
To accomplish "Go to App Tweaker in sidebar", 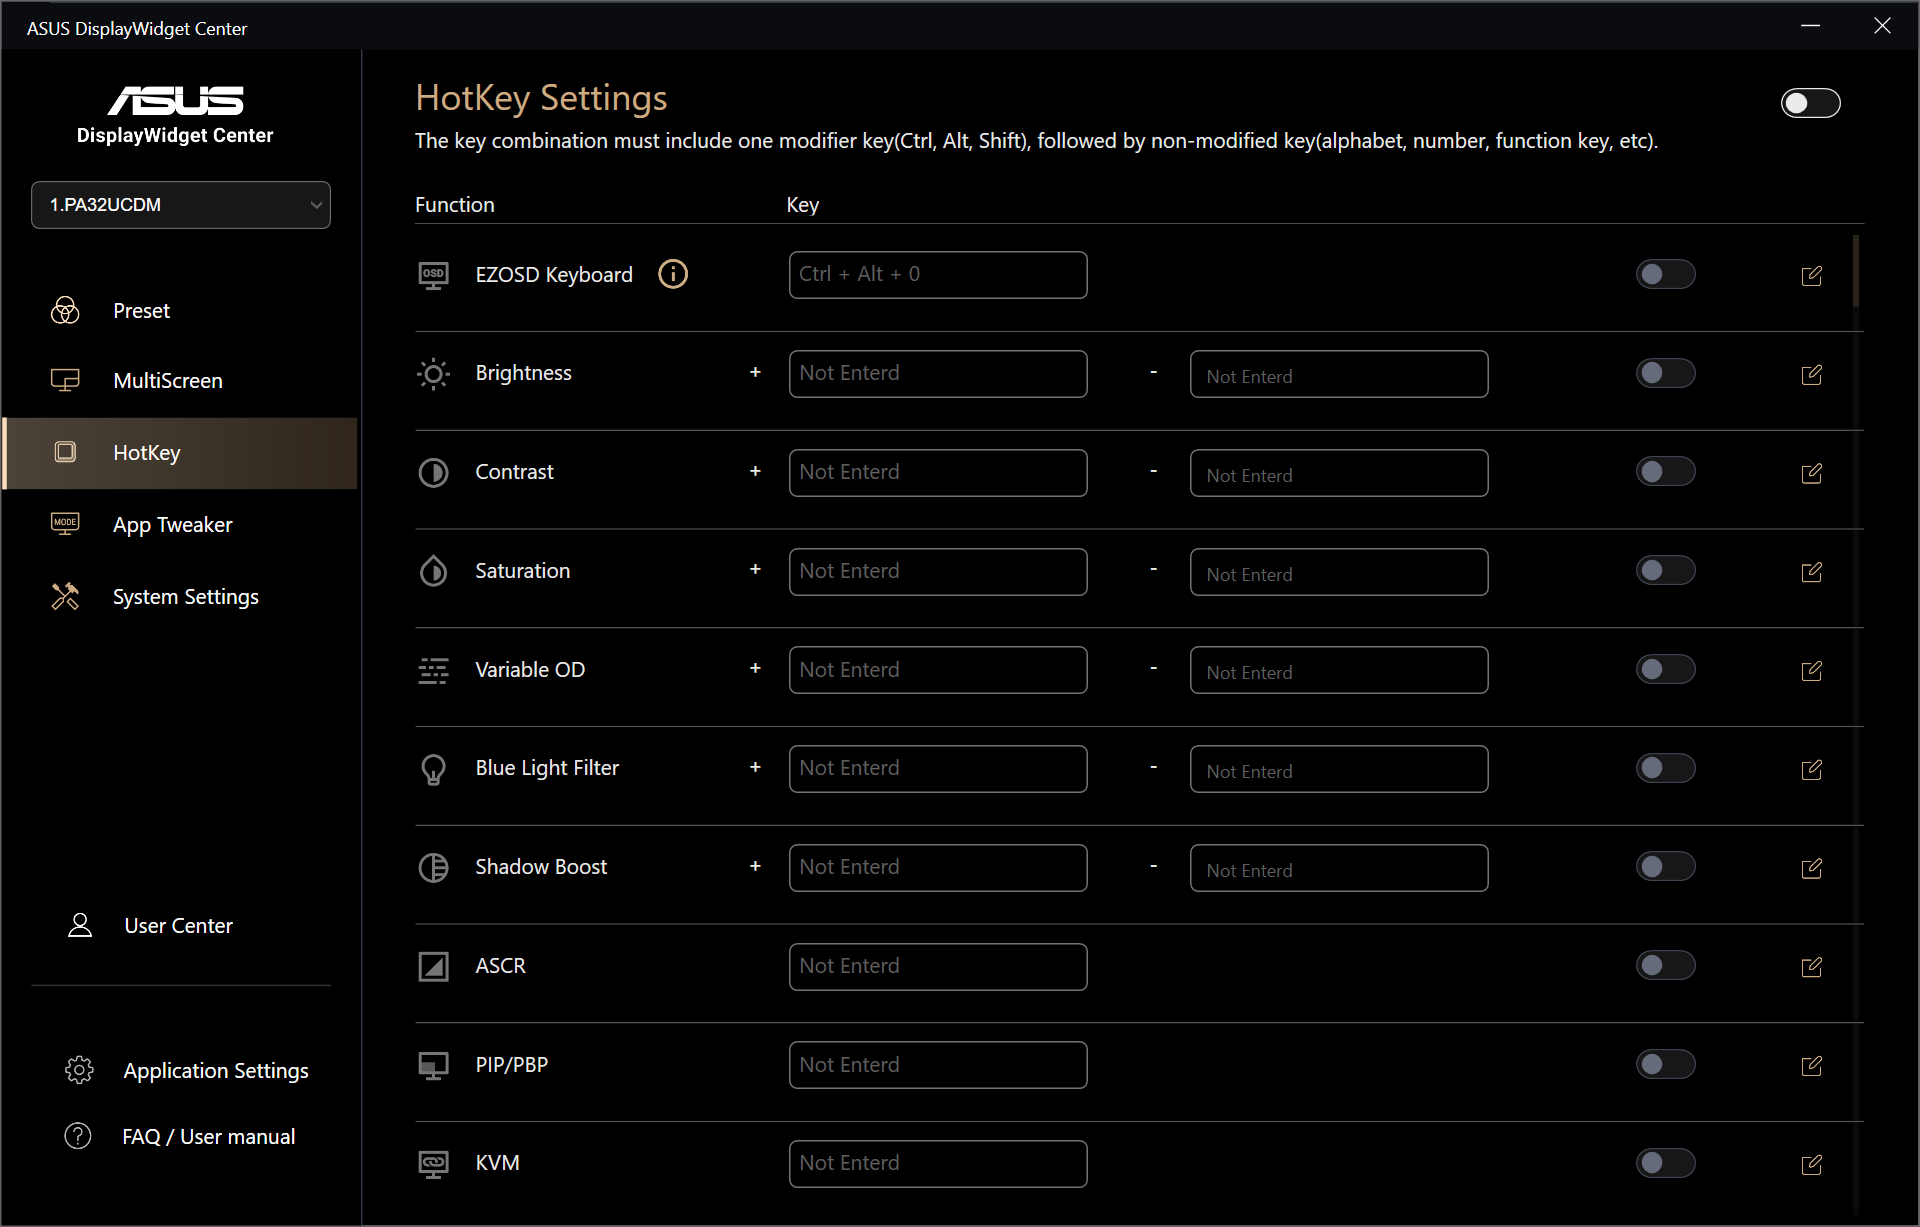I will [x=172, y=525].
